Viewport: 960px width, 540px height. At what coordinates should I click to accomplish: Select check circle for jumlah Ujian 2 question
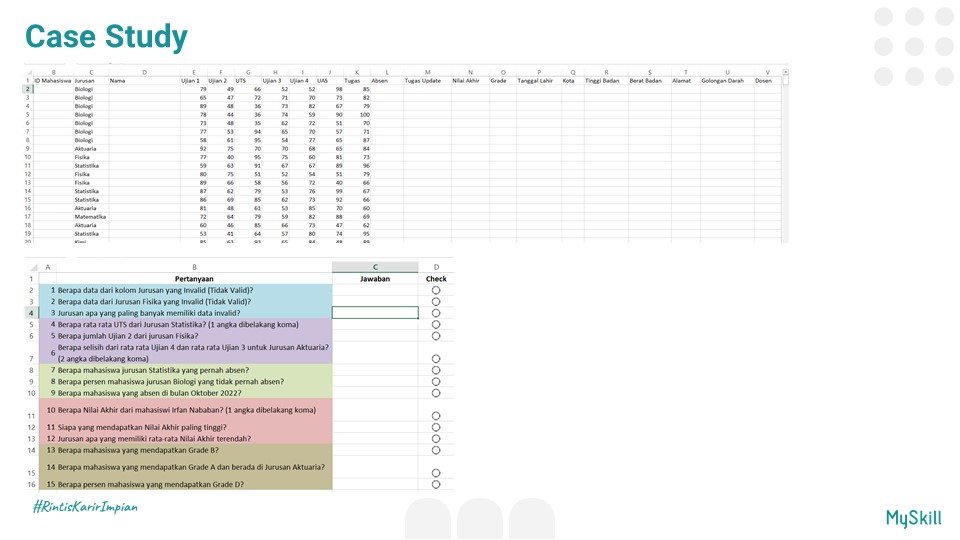(436, 336)
